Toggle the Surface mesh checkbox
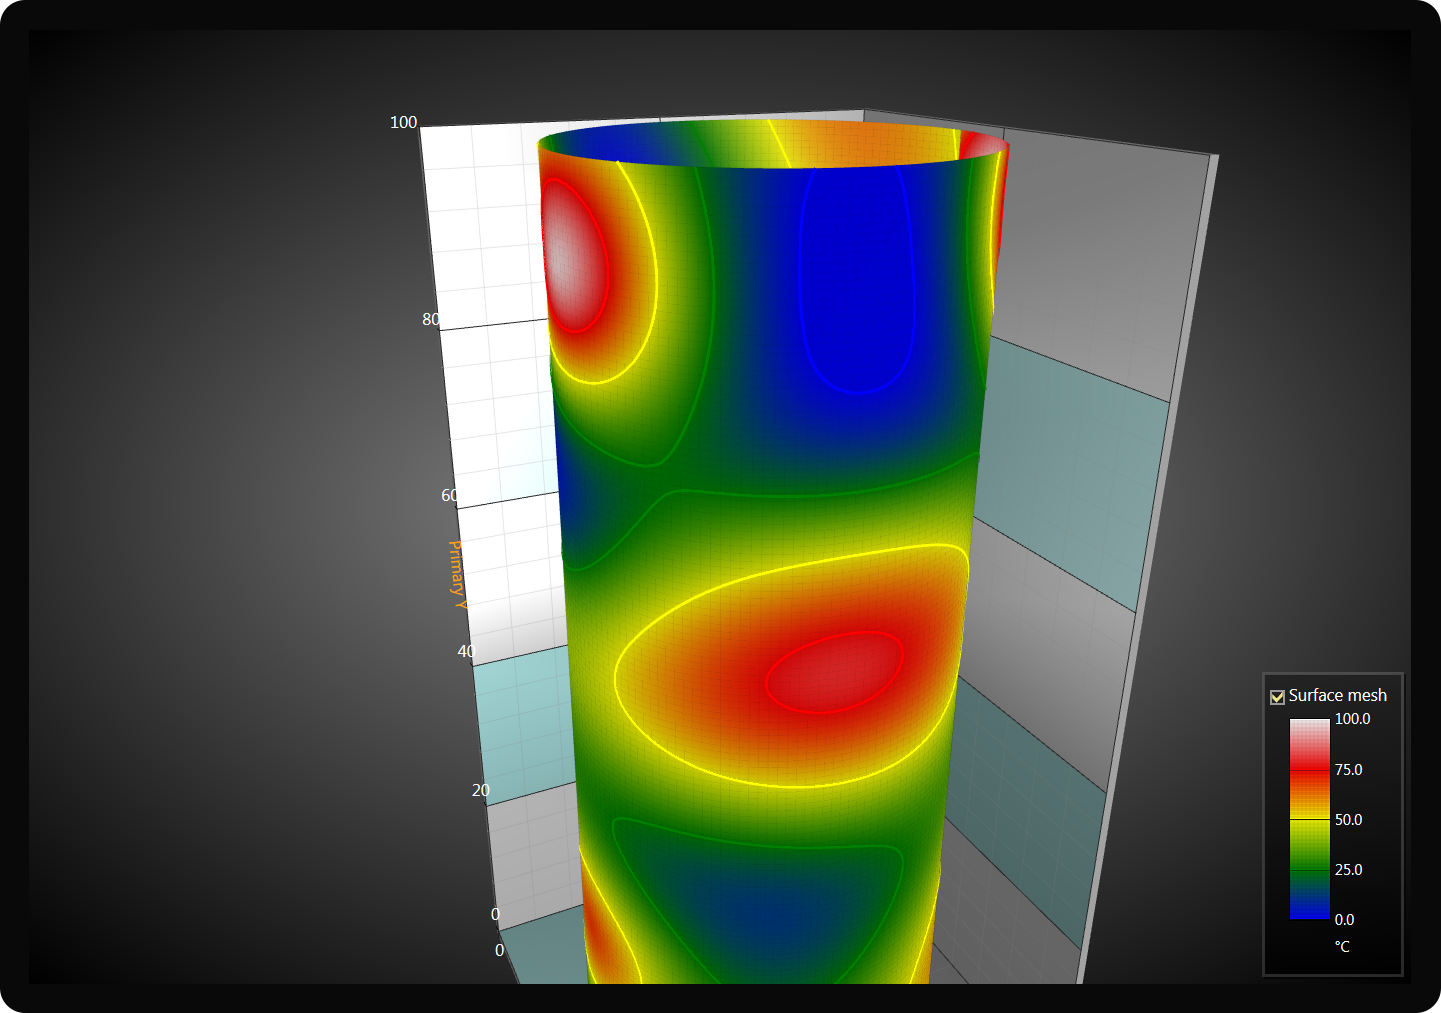The image size is (1441, 1013). [1277, 697]
